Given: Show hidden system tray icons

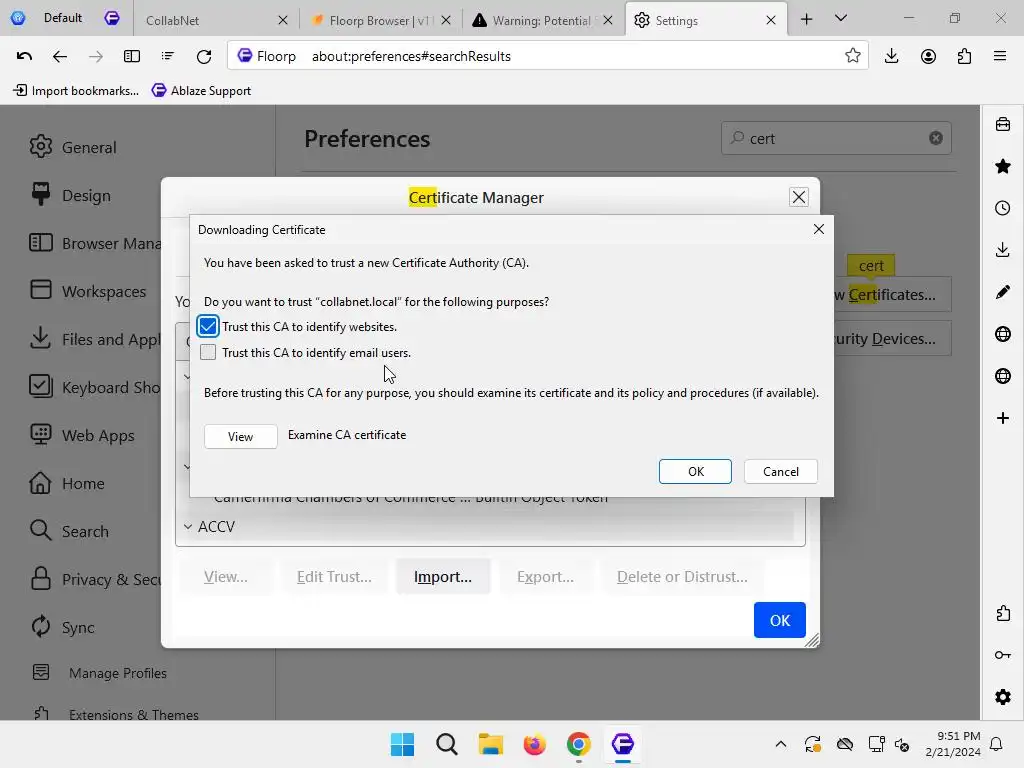Looking at the screenshot, I should [780, 744].
